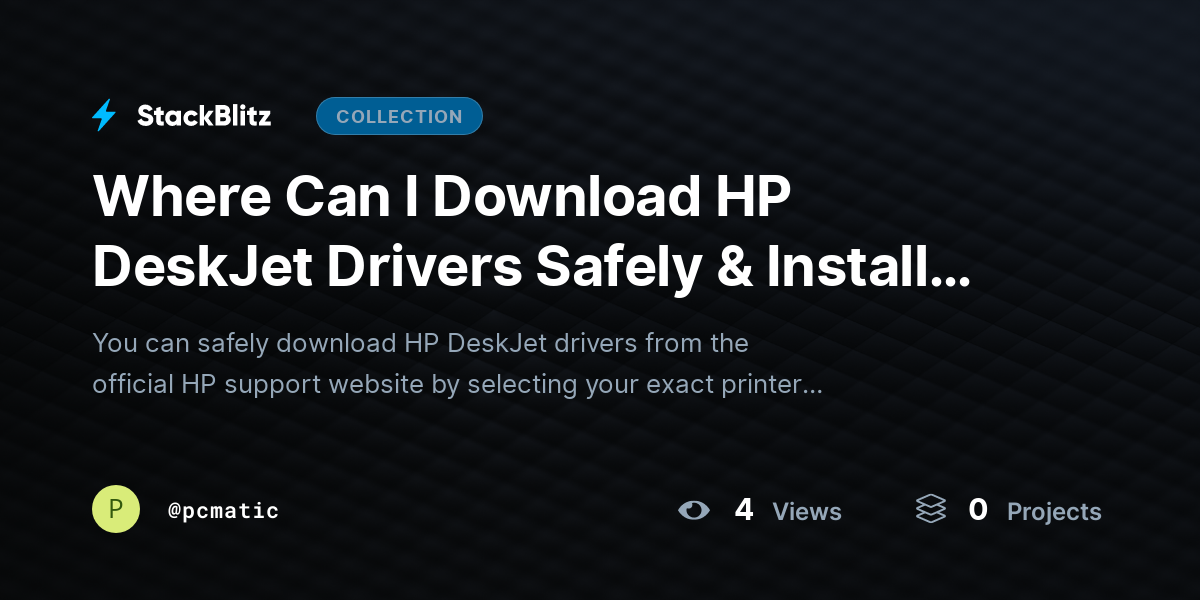
Task: Click the "Views" label
Action: 807,512
